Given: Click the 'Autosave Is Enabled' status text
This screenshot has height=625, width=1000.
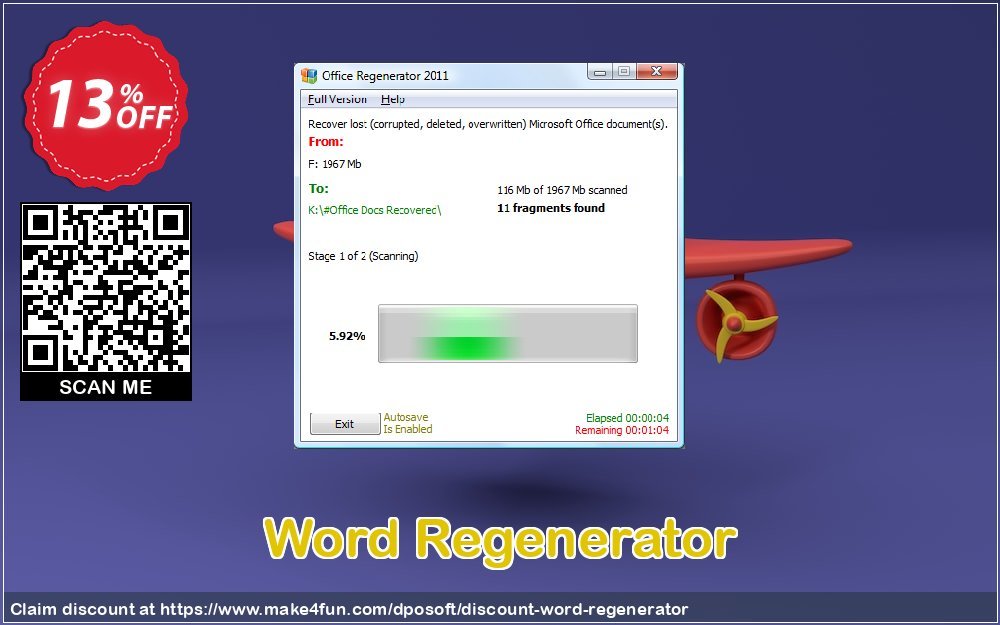Looking at the screenshot, I should click(x=408, y=423).
